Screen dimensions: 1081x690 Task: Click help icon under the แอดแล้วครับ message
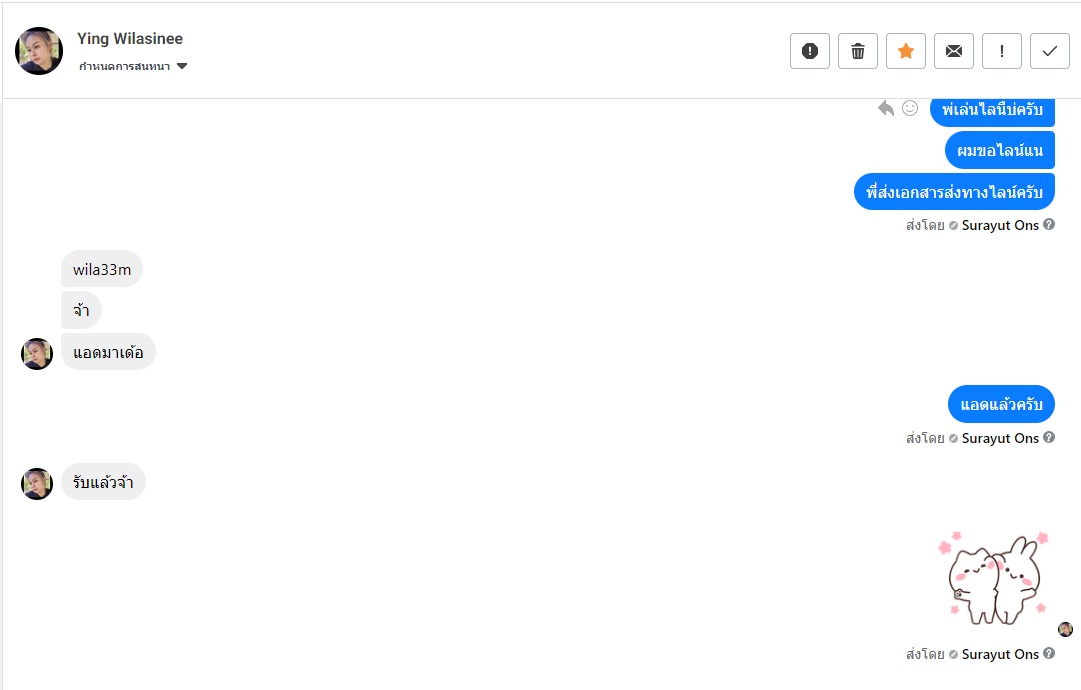(1049, 438)
